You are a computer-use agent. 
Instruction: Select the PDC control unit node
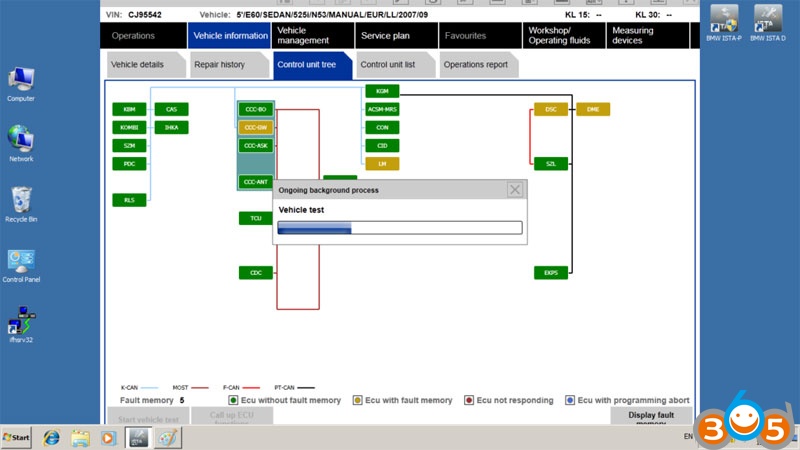pos(129,164)
